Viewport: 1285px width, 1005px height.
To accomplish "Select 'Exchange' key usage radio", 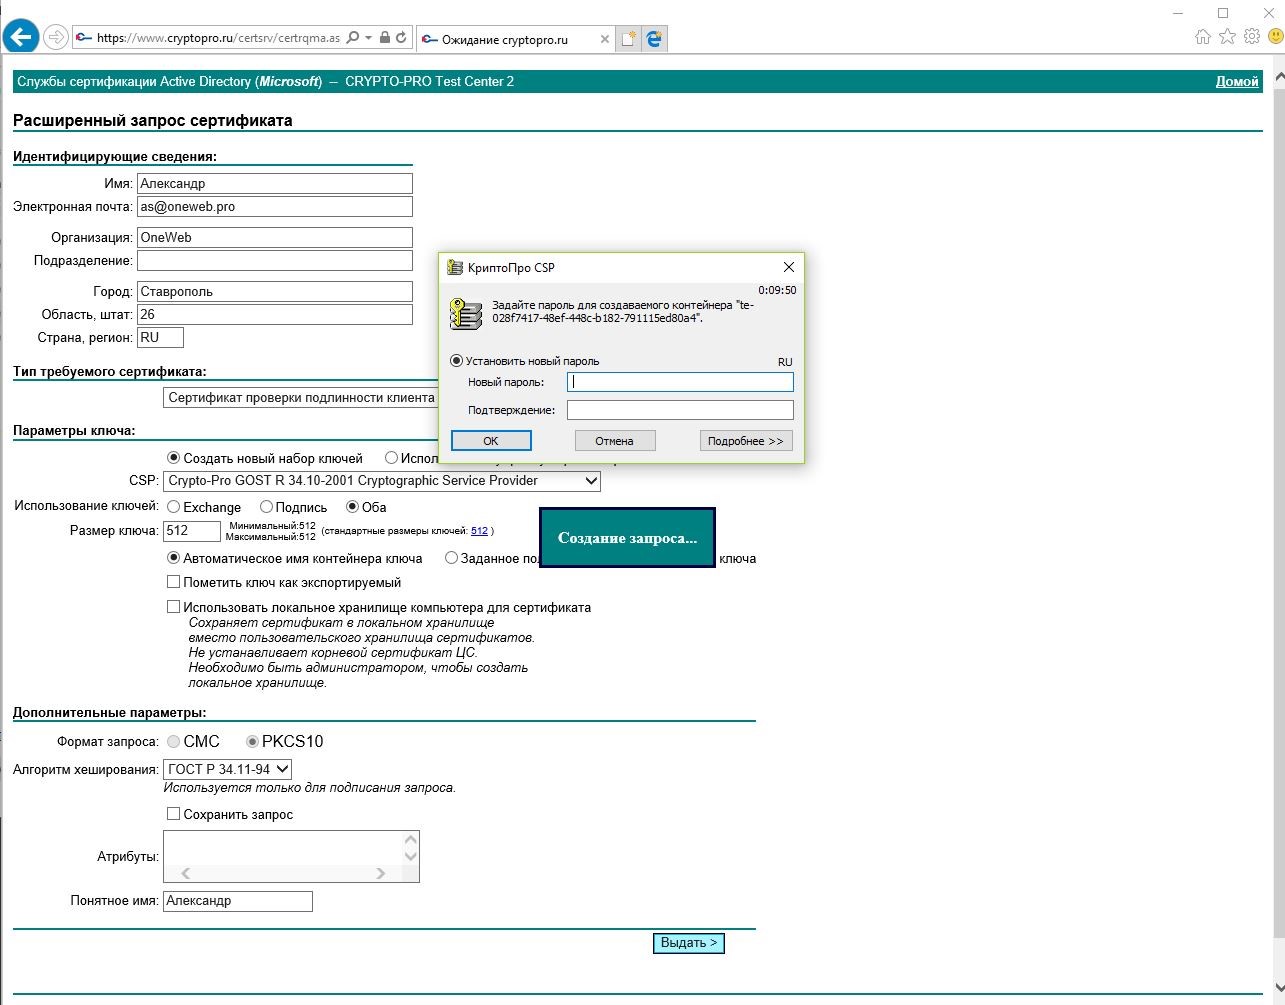I will pyautogui.click(x=174, y=507).
